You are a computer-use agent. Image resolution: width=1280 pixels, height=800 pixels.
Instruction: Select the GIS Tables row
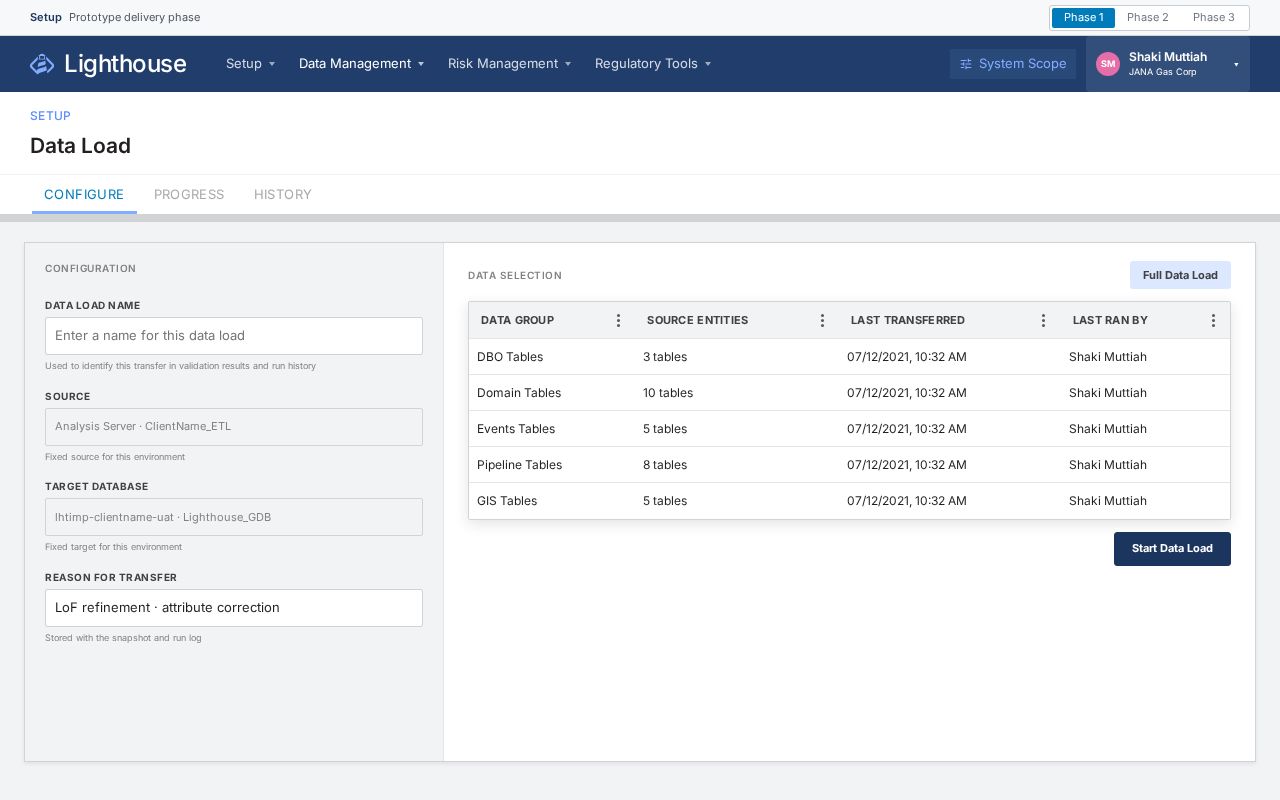point(849,501)
